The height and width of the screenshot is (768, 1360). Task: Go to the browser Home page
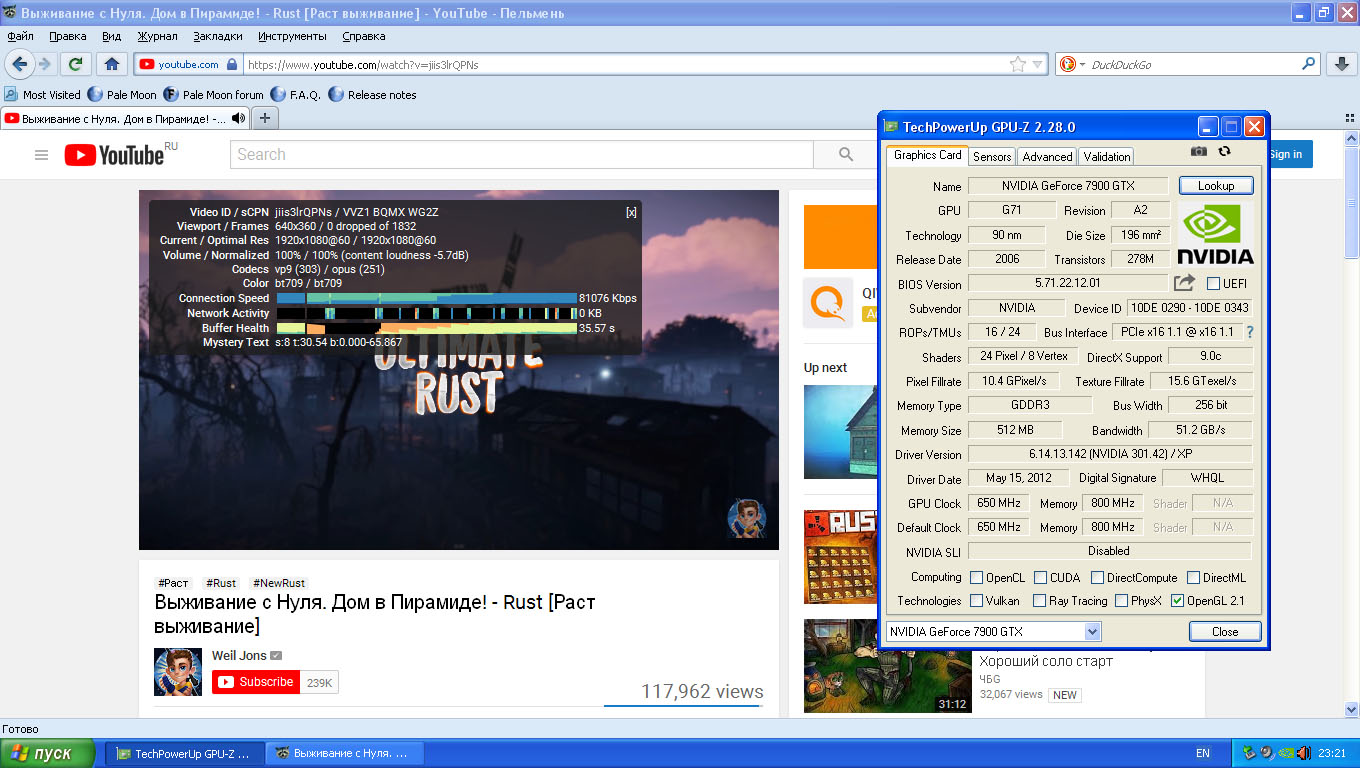(112, 64)
